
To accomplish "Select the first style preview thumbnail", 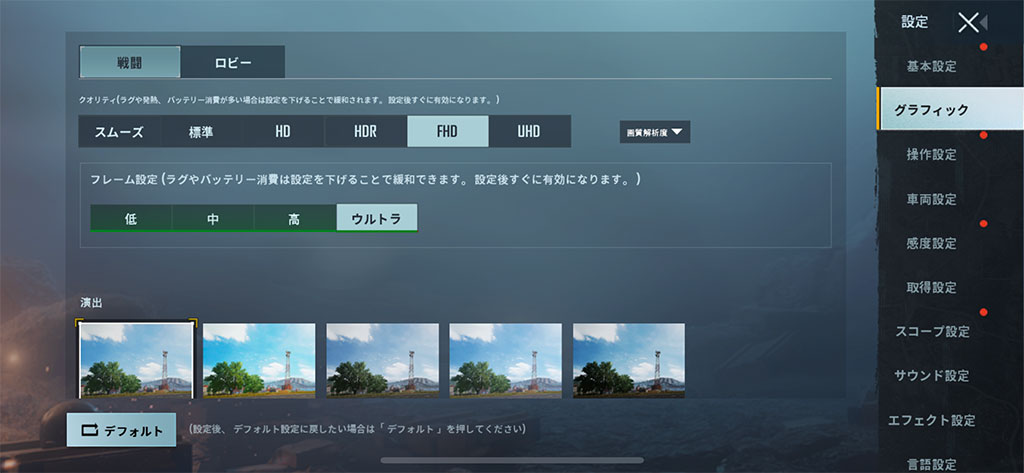I will coord(135,360).
